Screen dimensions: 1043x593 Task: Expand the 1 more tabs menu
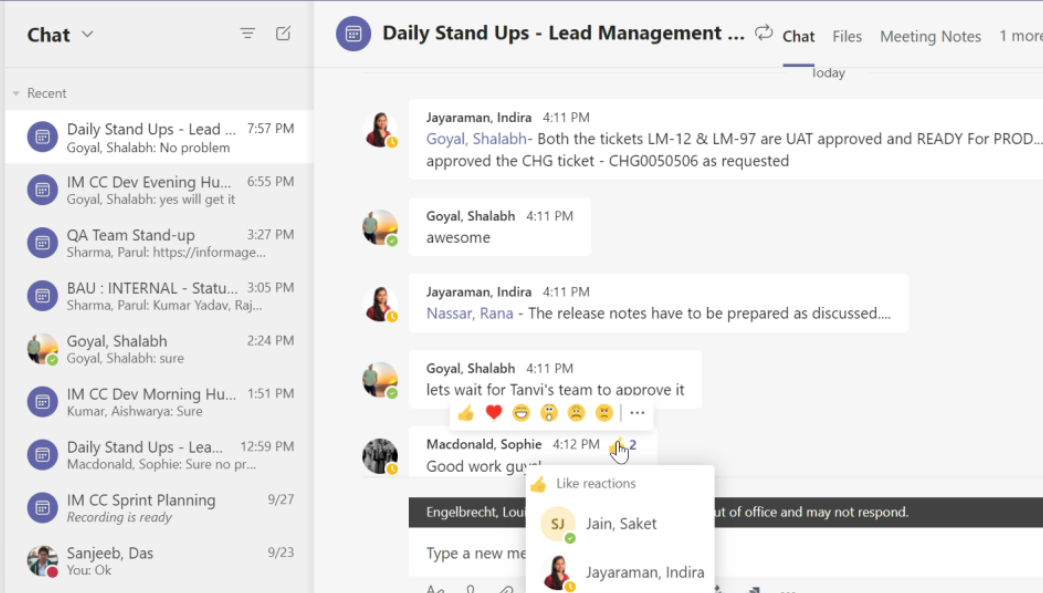pos(1020,36)
